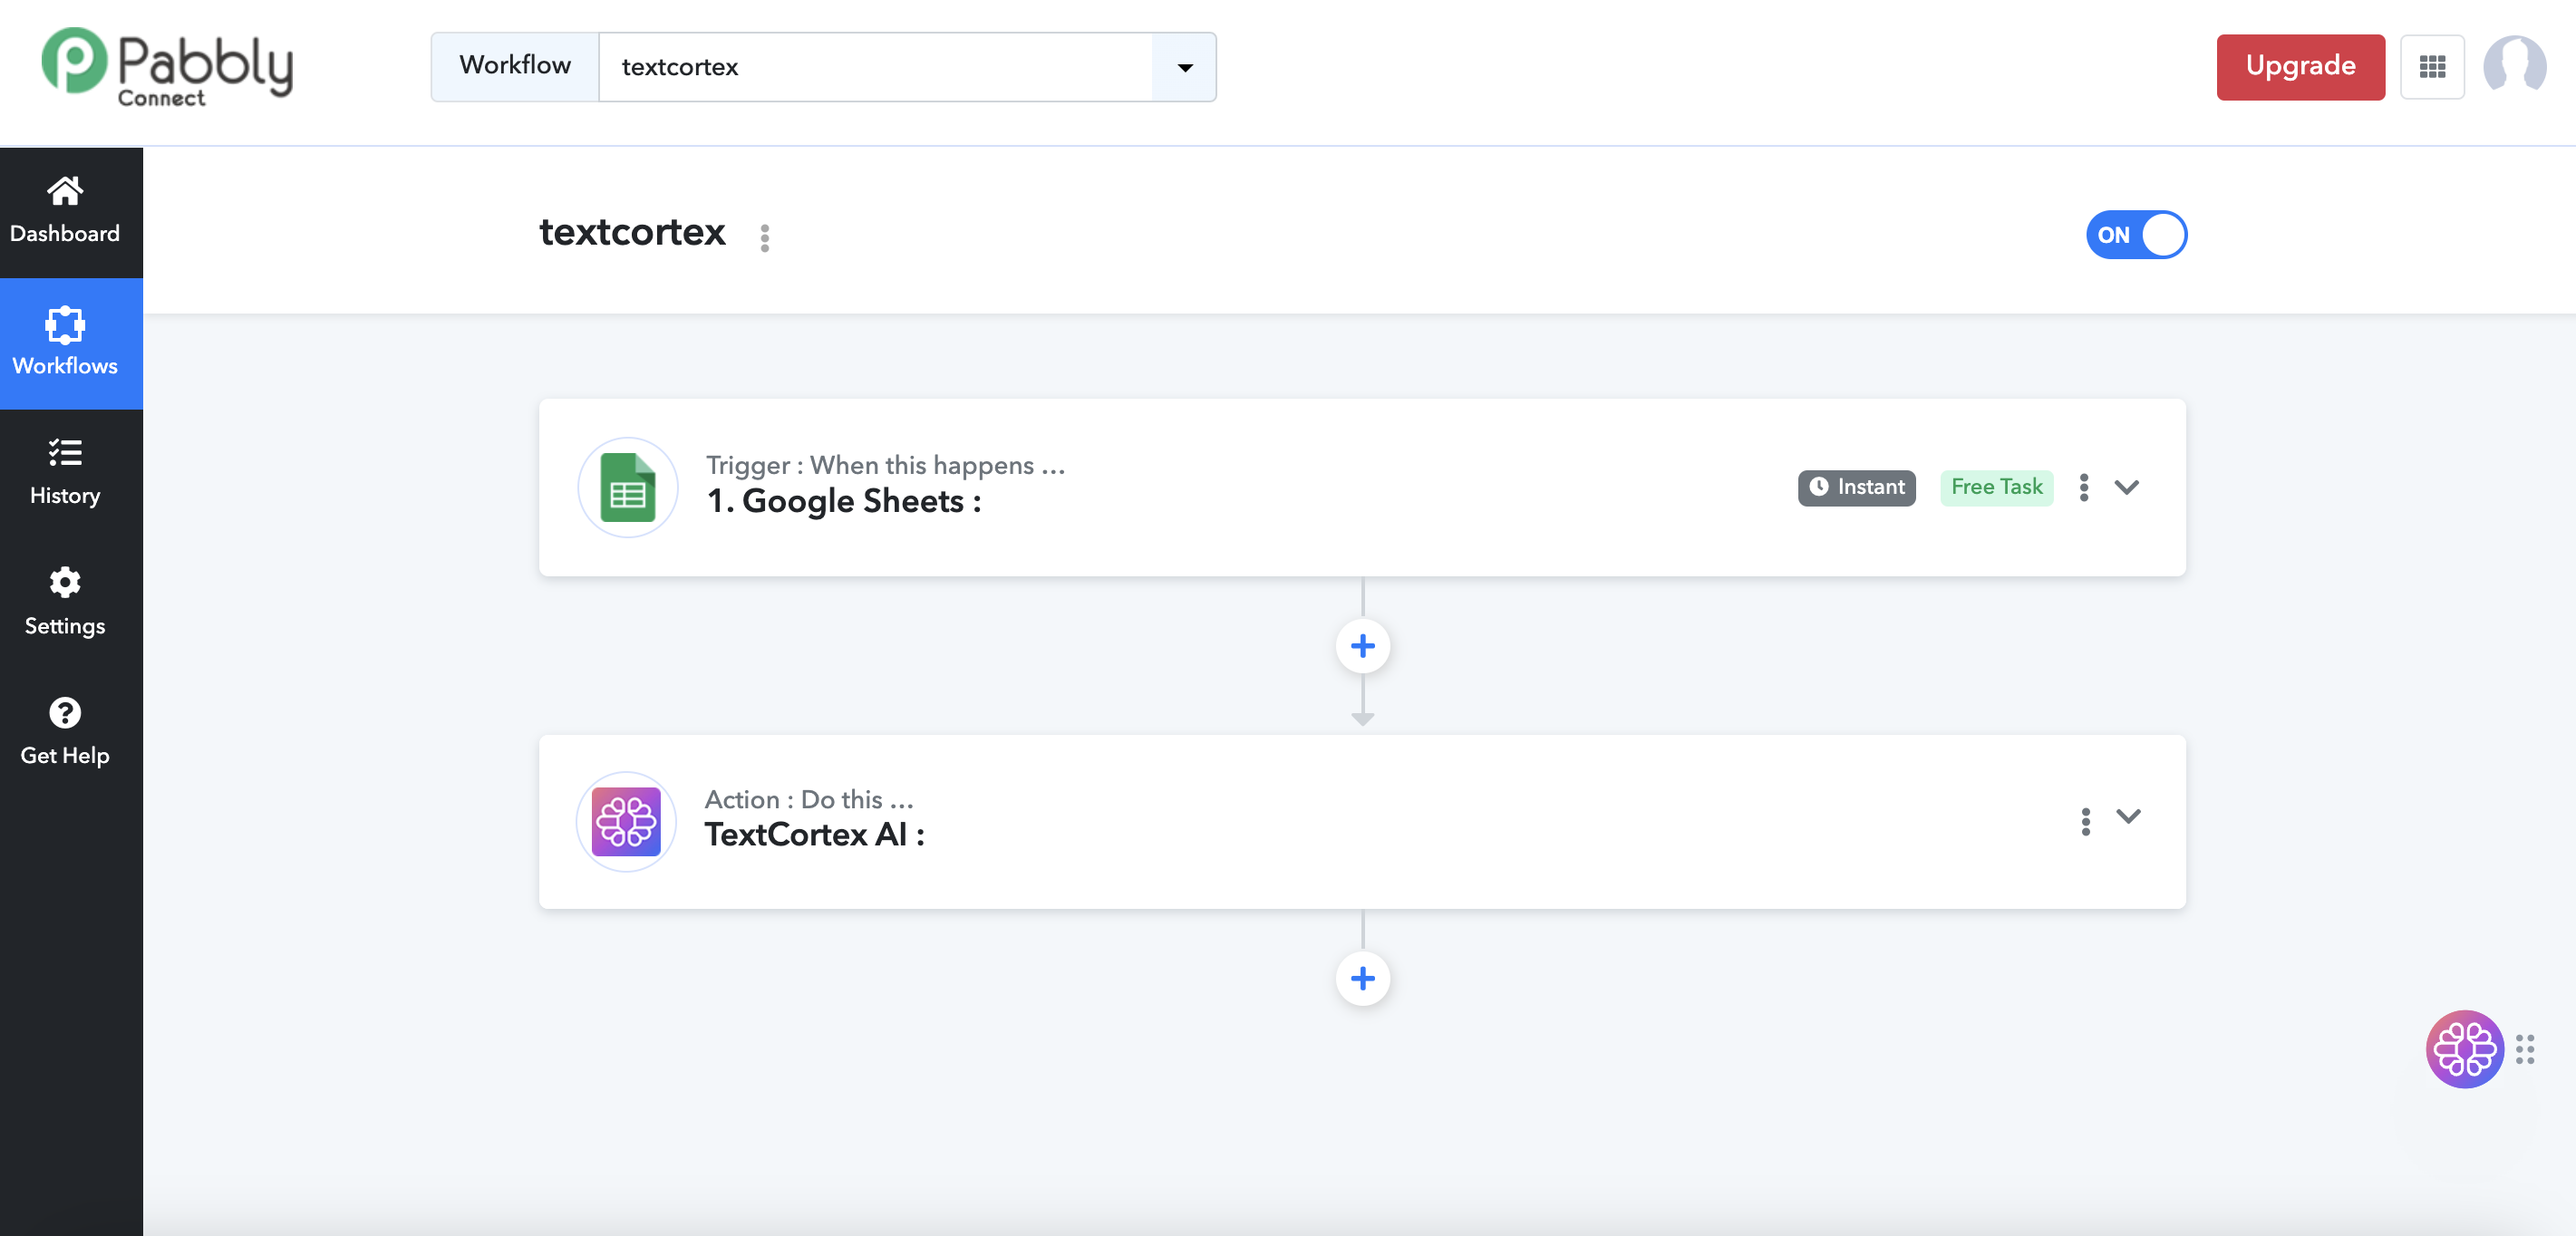This screenshot has width=2576, height=1236.
Task: Open the History section
Action: (x=65, y=473)
